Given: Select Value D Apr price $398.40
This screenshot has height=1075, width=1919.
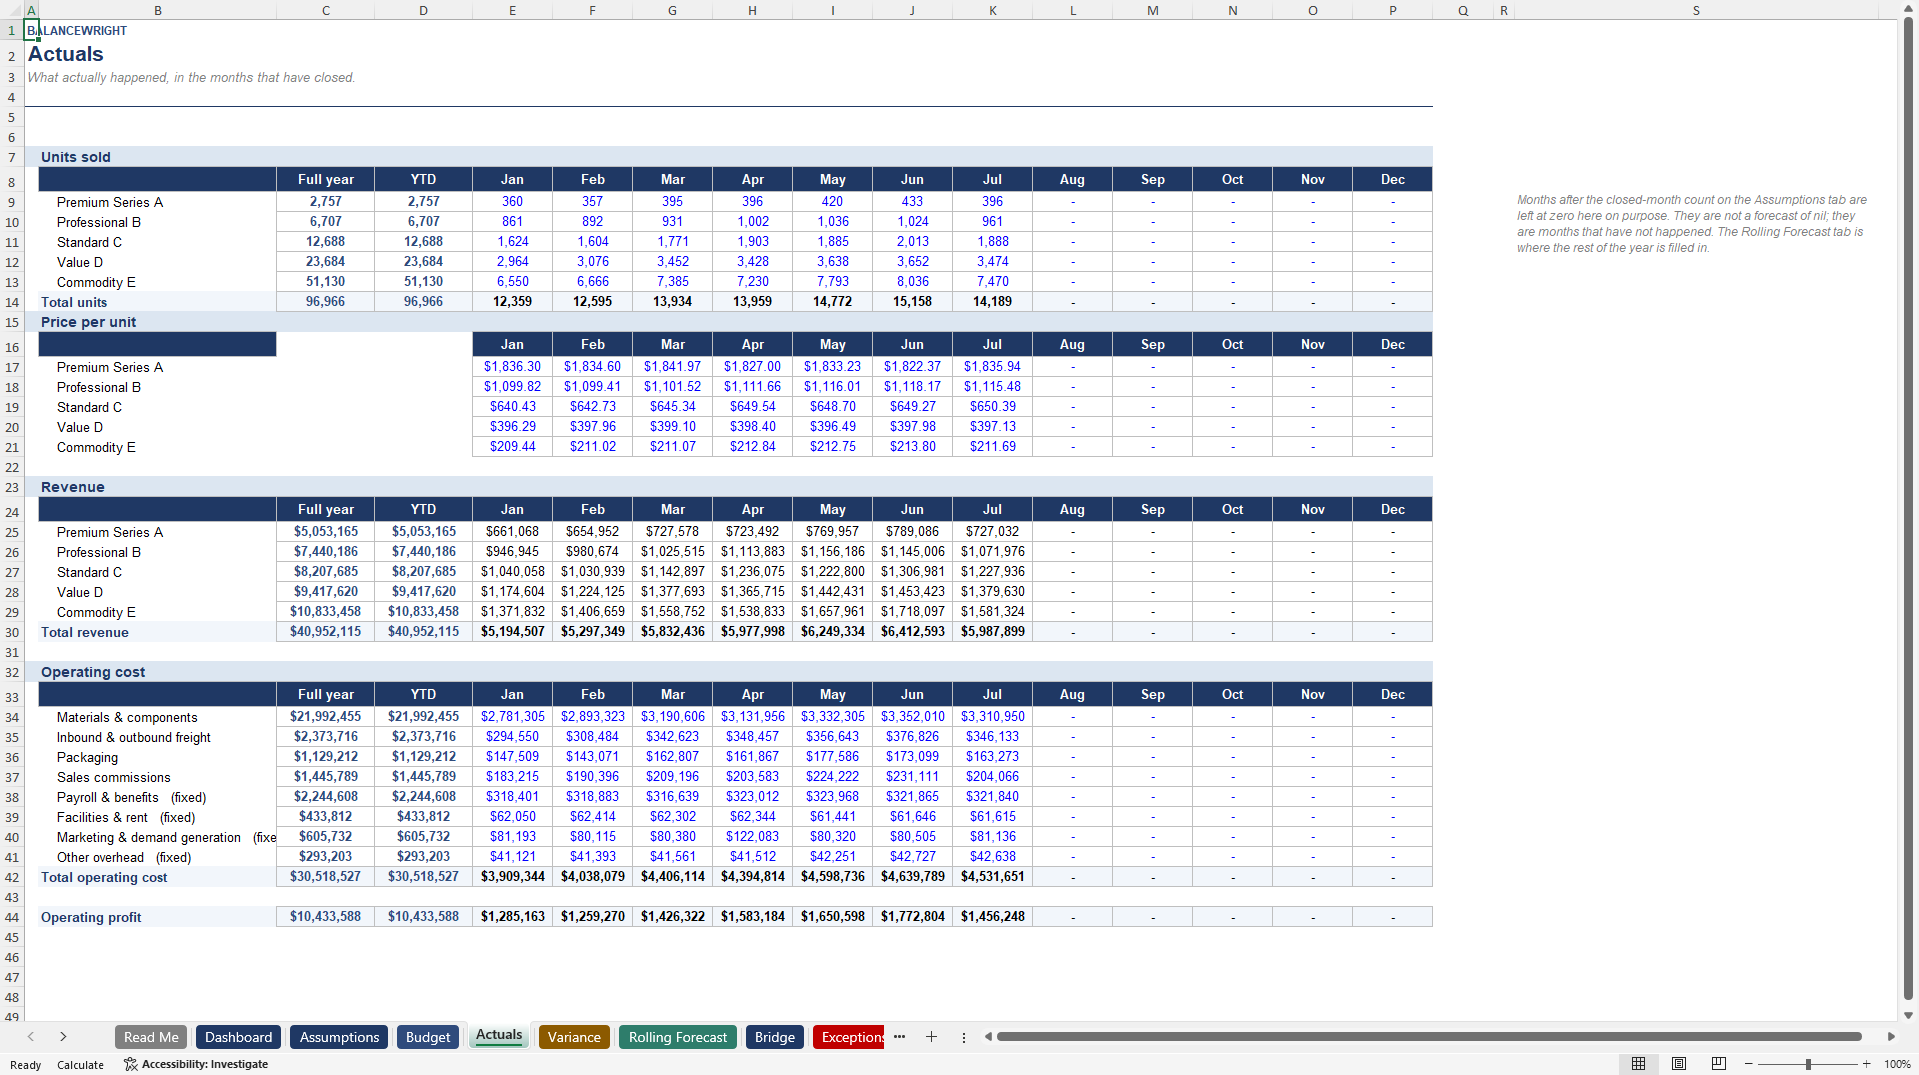Looking at the screenshot, I should point(752,426).
